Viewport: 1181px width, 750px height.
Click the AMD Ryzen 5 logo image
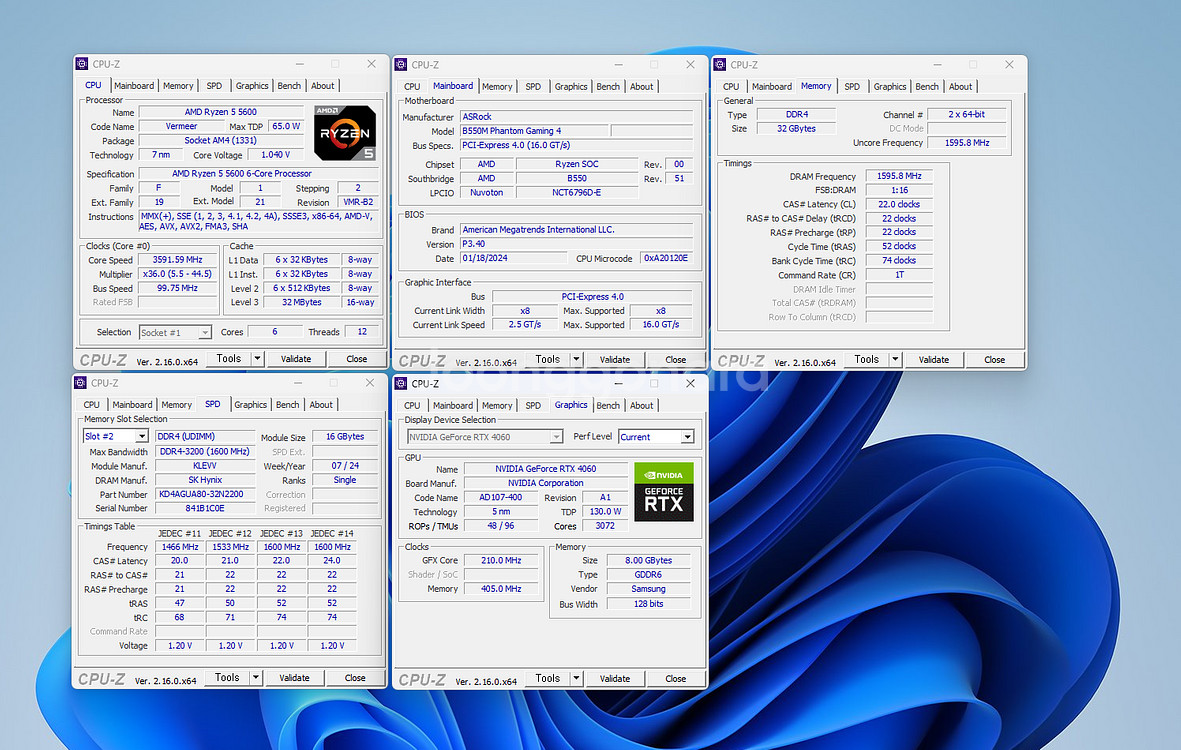pos(345,132)
